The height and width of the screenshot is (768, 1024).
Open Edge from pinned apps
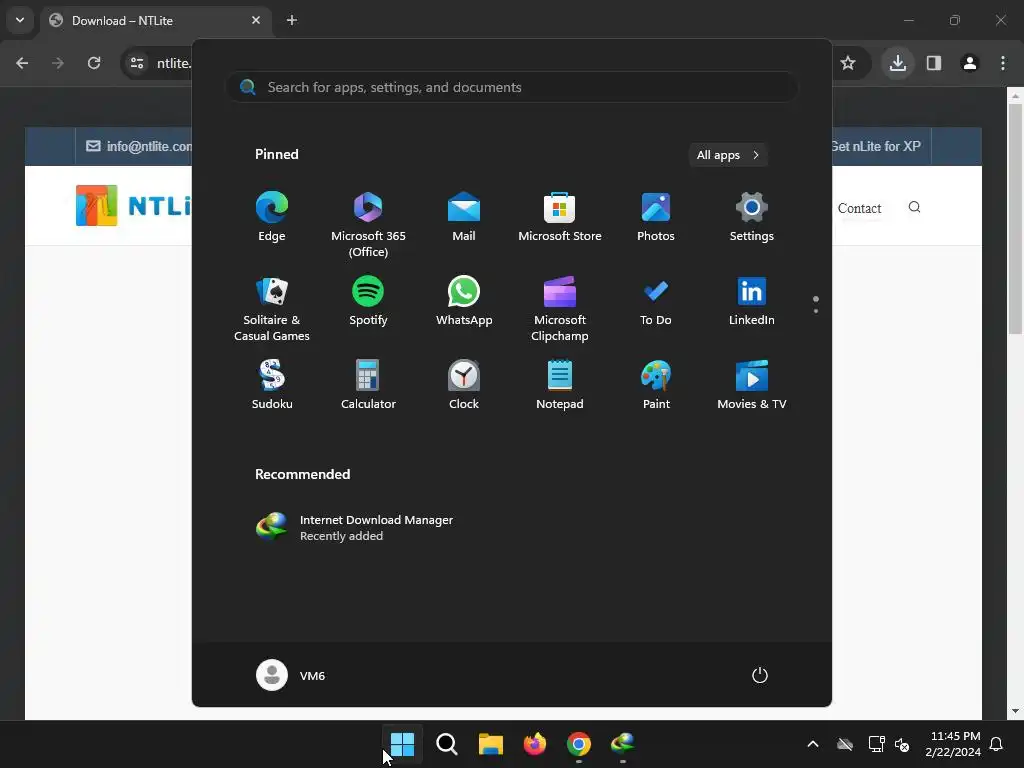click(x=272, y=217)
